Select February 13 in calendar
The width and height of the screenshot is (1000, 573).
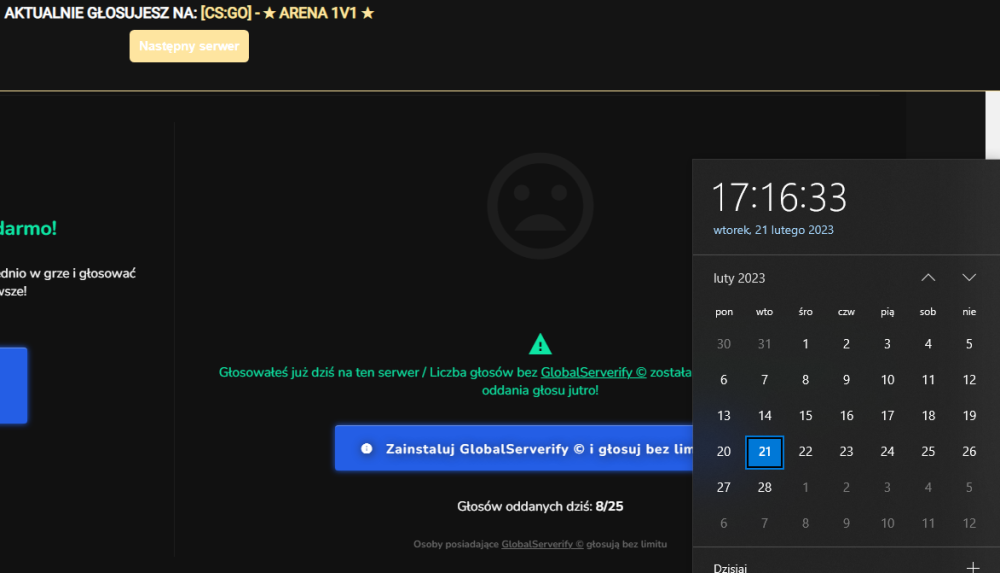[724, 416]
